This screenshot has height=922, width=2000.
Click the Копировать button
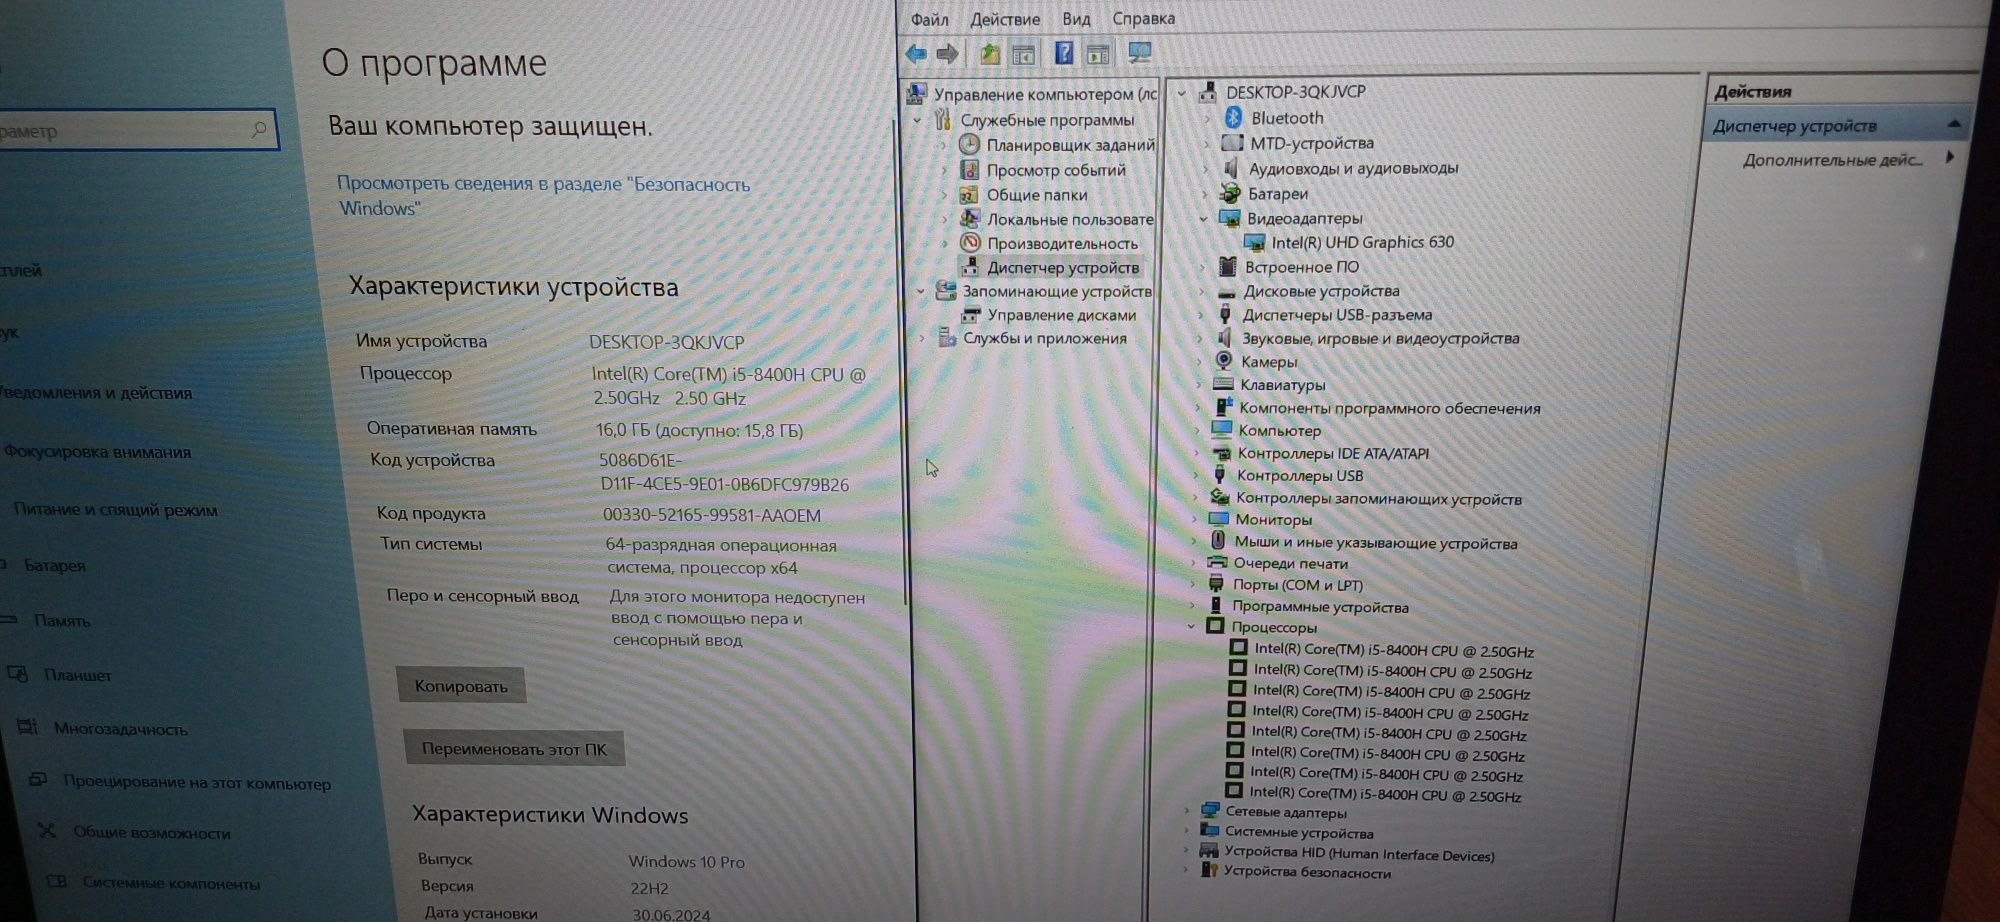[x=461, y=686]
